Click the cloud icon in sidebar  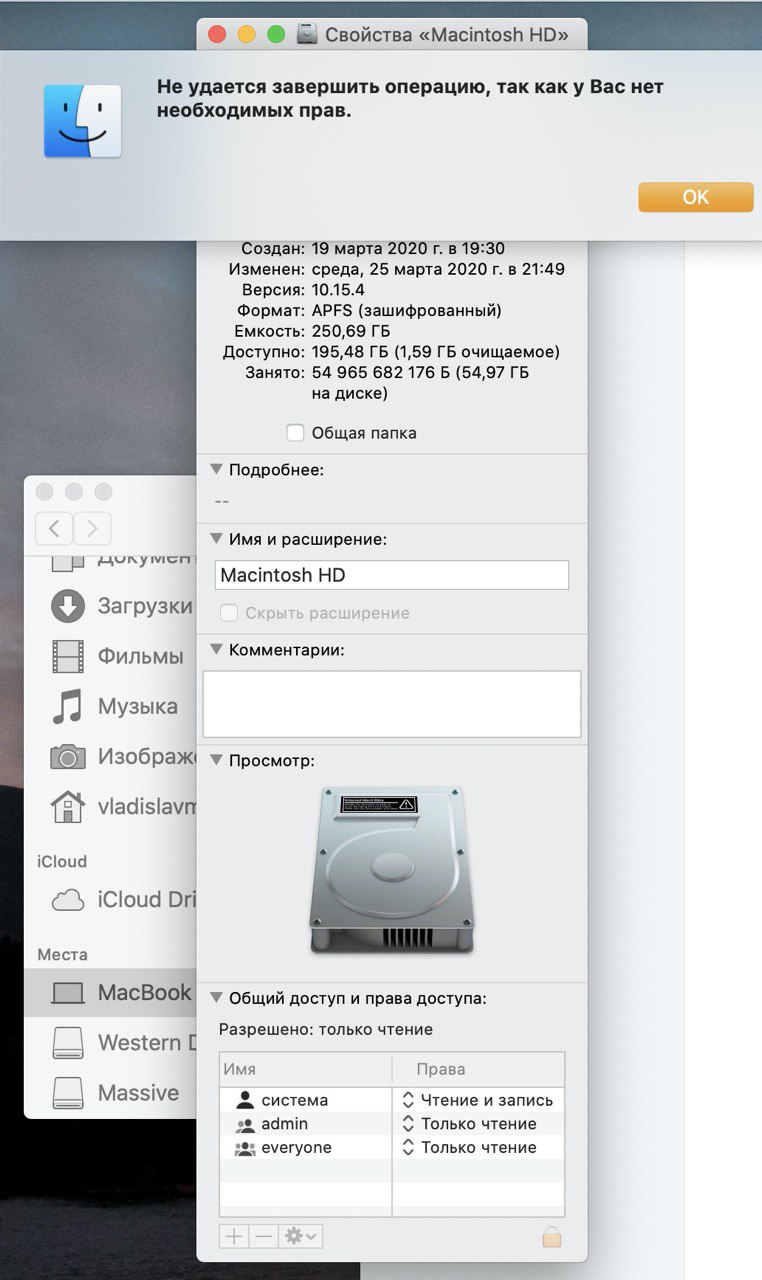[67, 899]
